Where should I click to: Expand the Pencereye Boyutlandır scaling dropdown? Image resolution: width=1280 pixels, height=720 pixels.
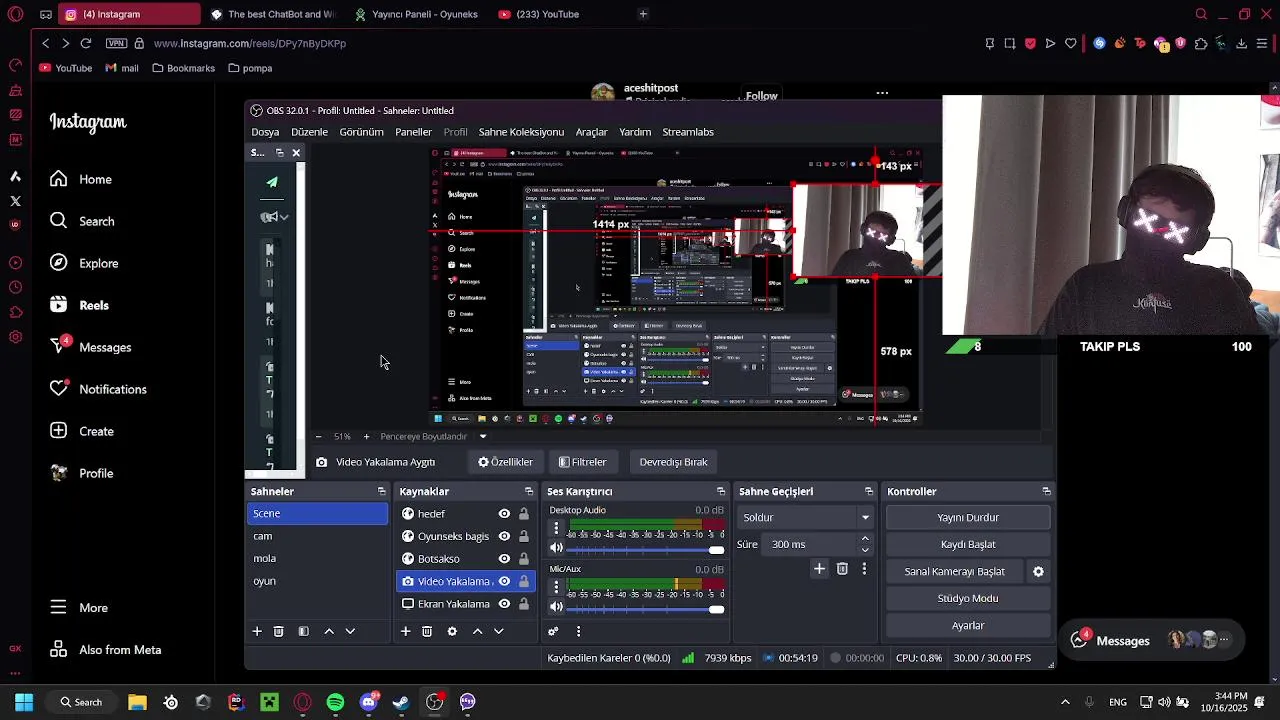(x=482, y=437)
